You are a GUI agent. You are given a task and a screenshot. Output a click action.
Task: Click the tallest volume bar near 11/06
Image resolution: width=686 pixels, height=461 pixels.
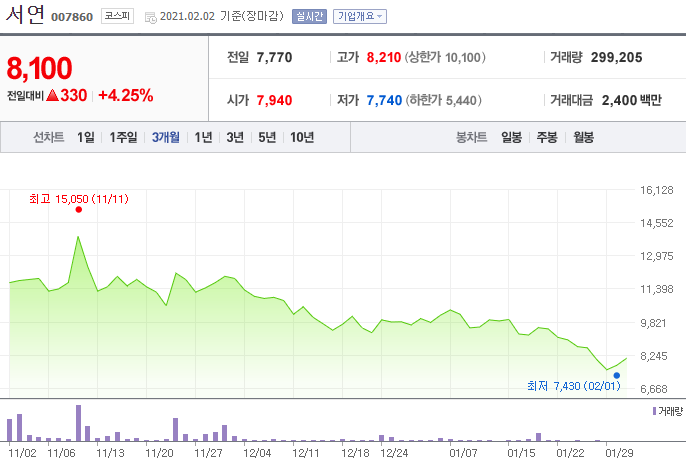79,423
